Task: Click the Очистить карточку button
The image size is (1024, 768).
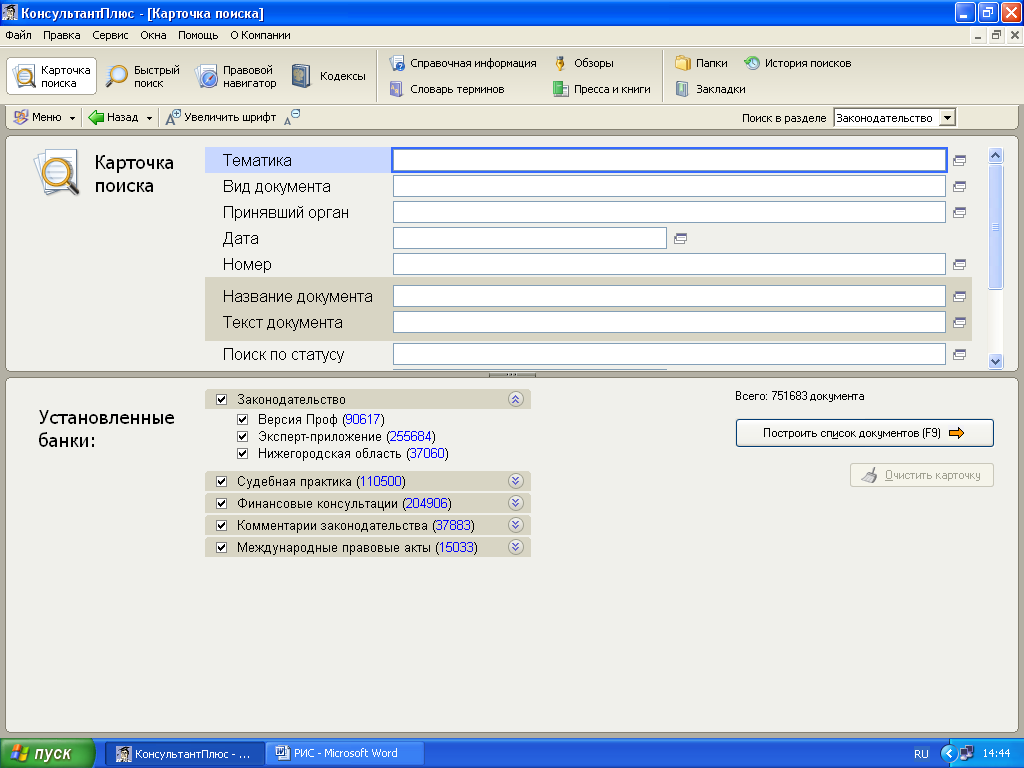Action: pyautogui.click(x=921, y=475)
